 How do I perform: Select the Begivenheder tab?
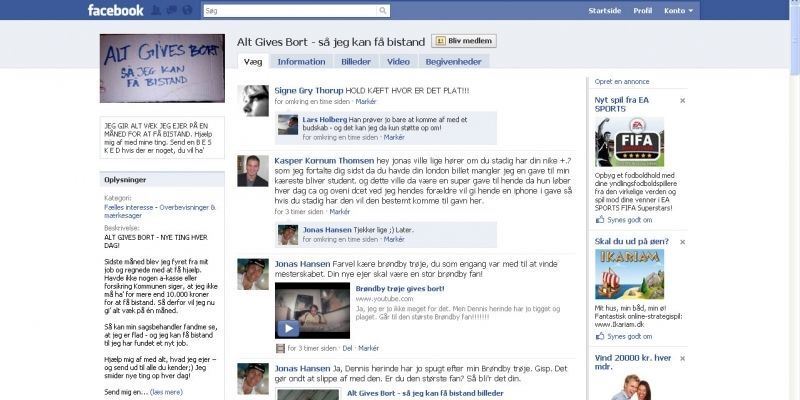(x=453, y=61)
